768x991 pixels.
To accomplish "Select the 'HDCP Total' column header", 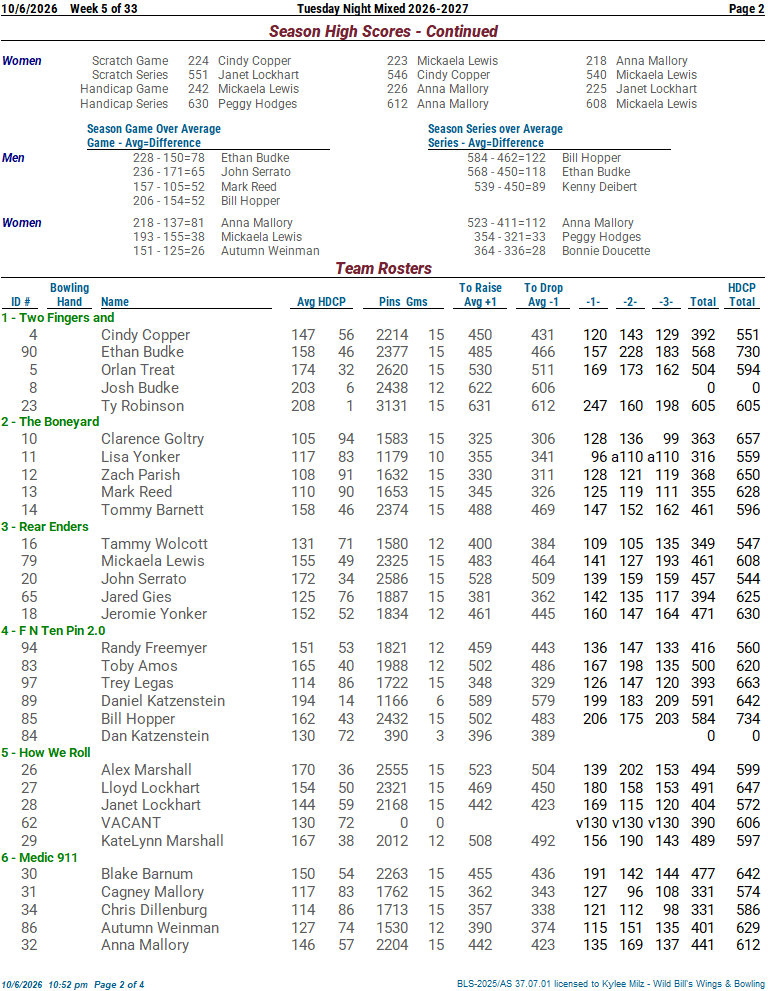I will point(741,295).
